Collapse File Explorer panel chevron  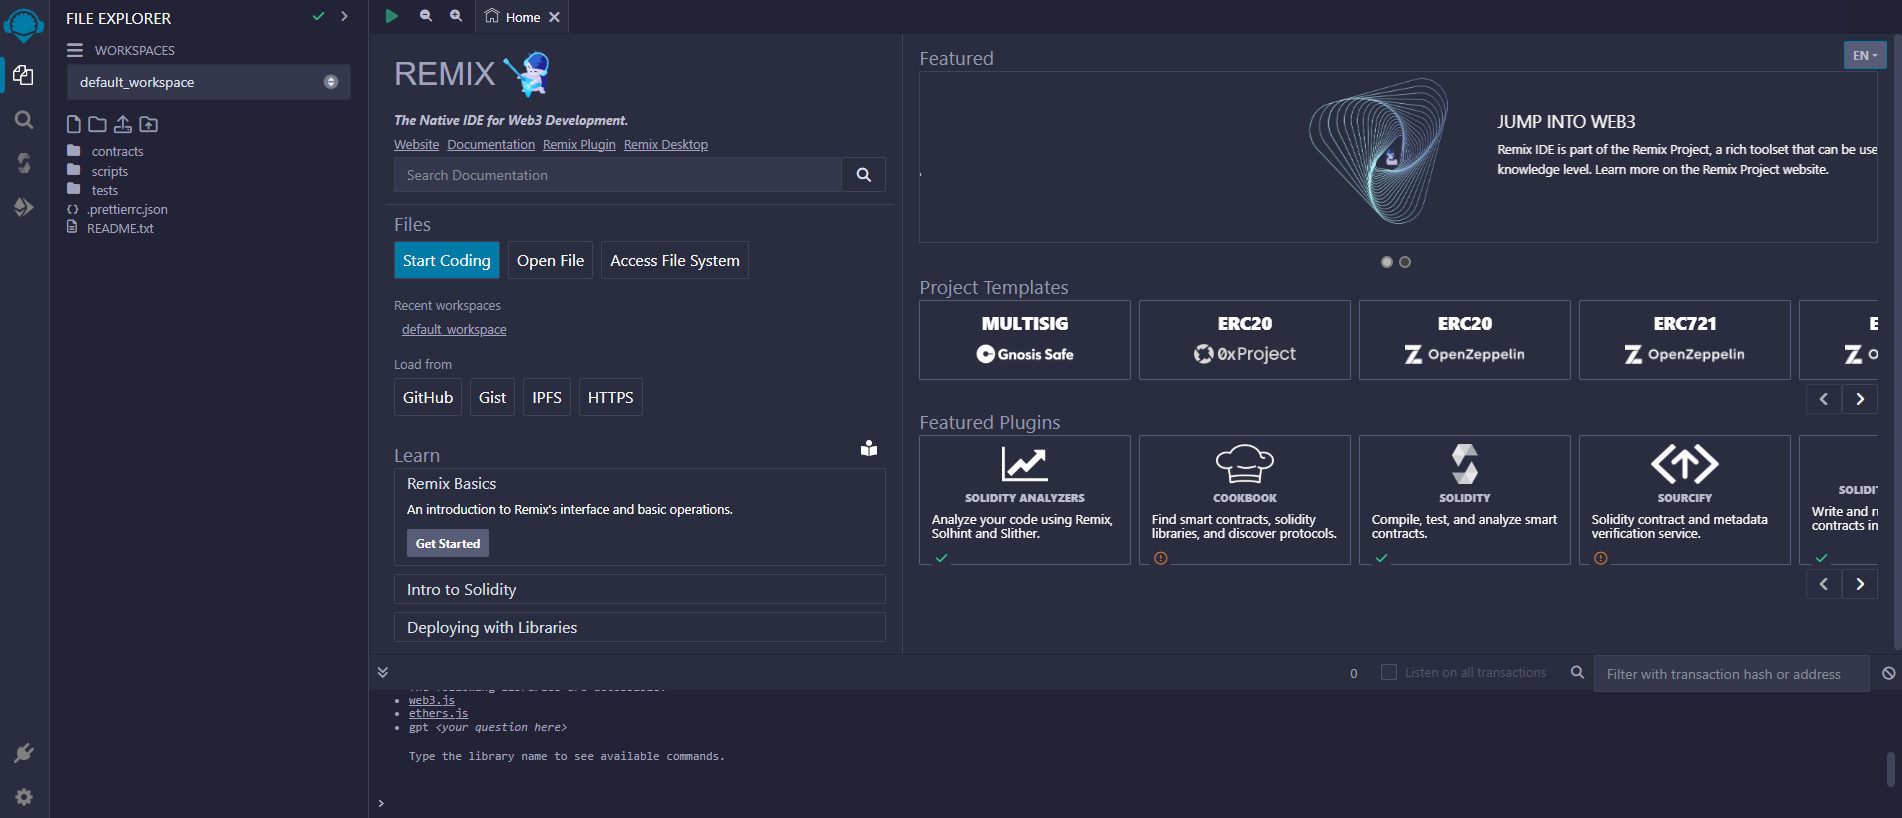click(344, 17)
